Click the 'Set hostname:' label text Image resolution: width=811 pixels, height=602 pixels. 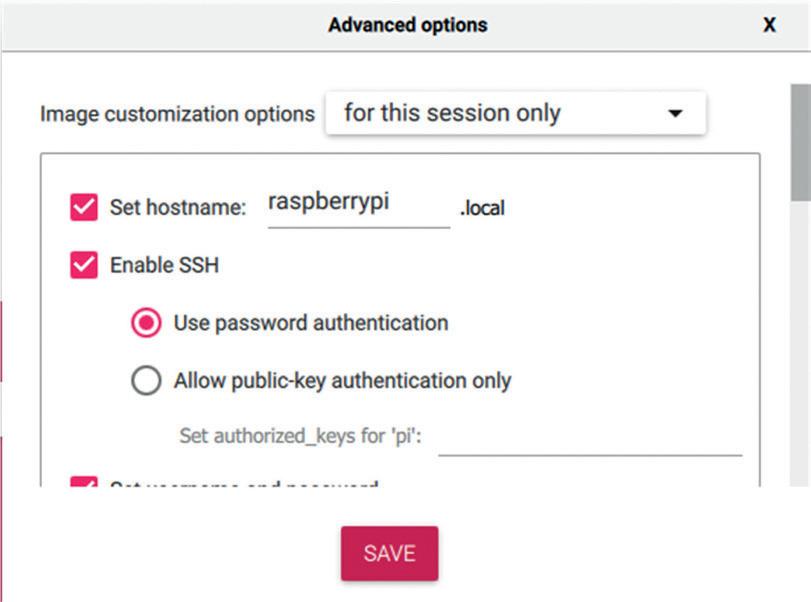(178, 207)
